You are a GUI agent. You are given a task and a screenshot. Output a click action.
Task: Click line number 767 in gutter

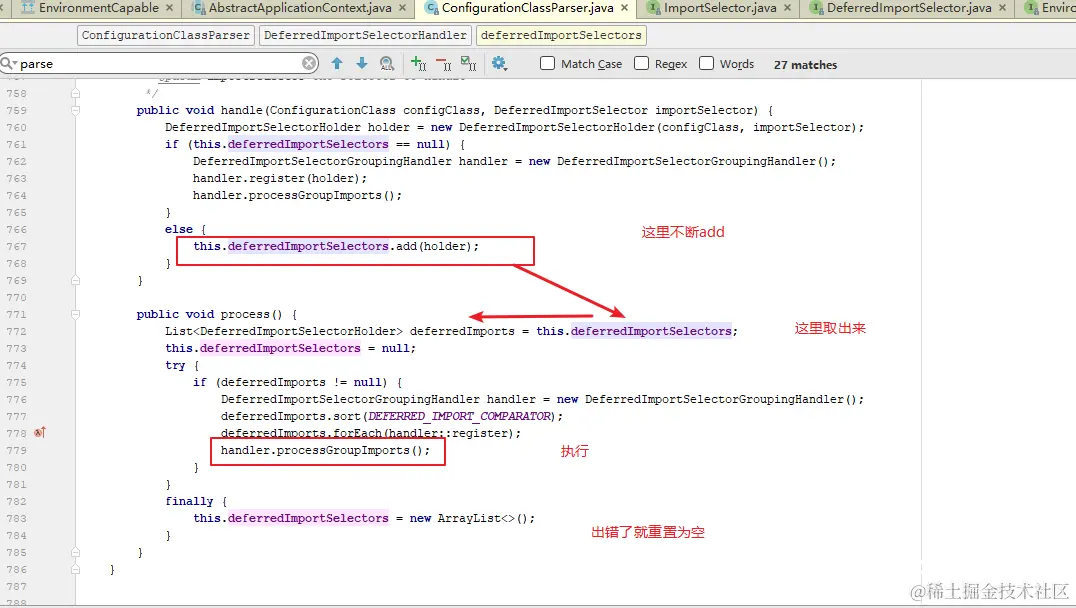(x=16, y=246)
